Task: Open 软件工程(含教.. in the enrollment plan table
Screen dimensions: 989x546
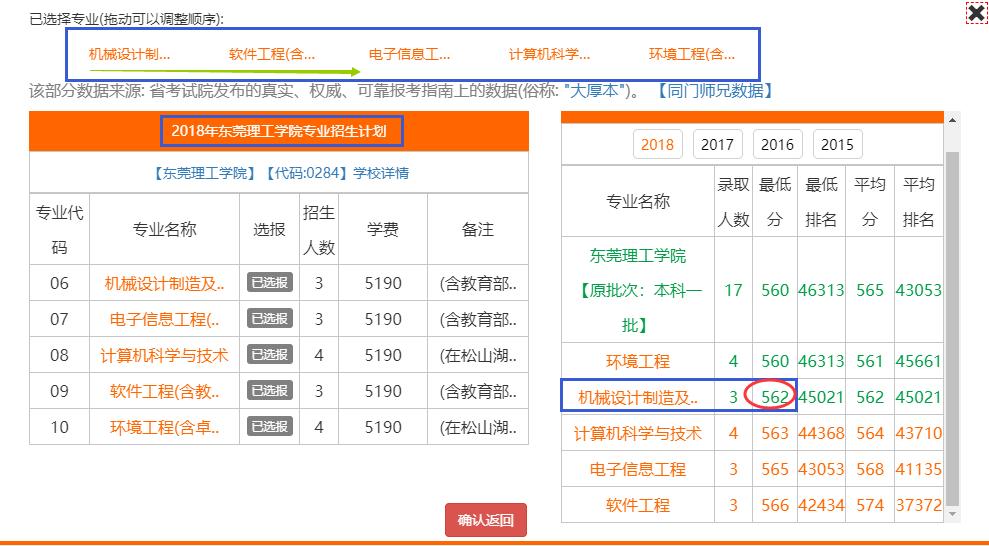Action: pos(164,392)
